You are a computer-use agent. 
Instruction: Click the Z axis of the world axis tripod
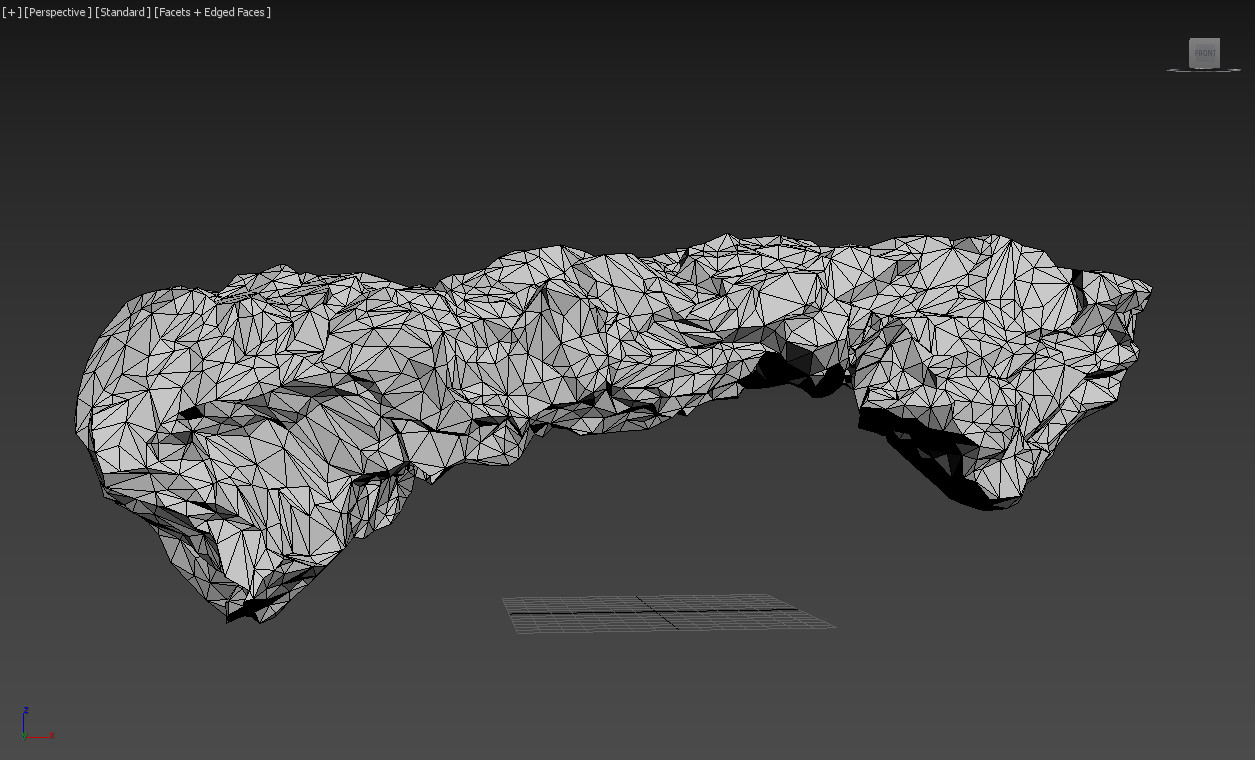point(24,716)
